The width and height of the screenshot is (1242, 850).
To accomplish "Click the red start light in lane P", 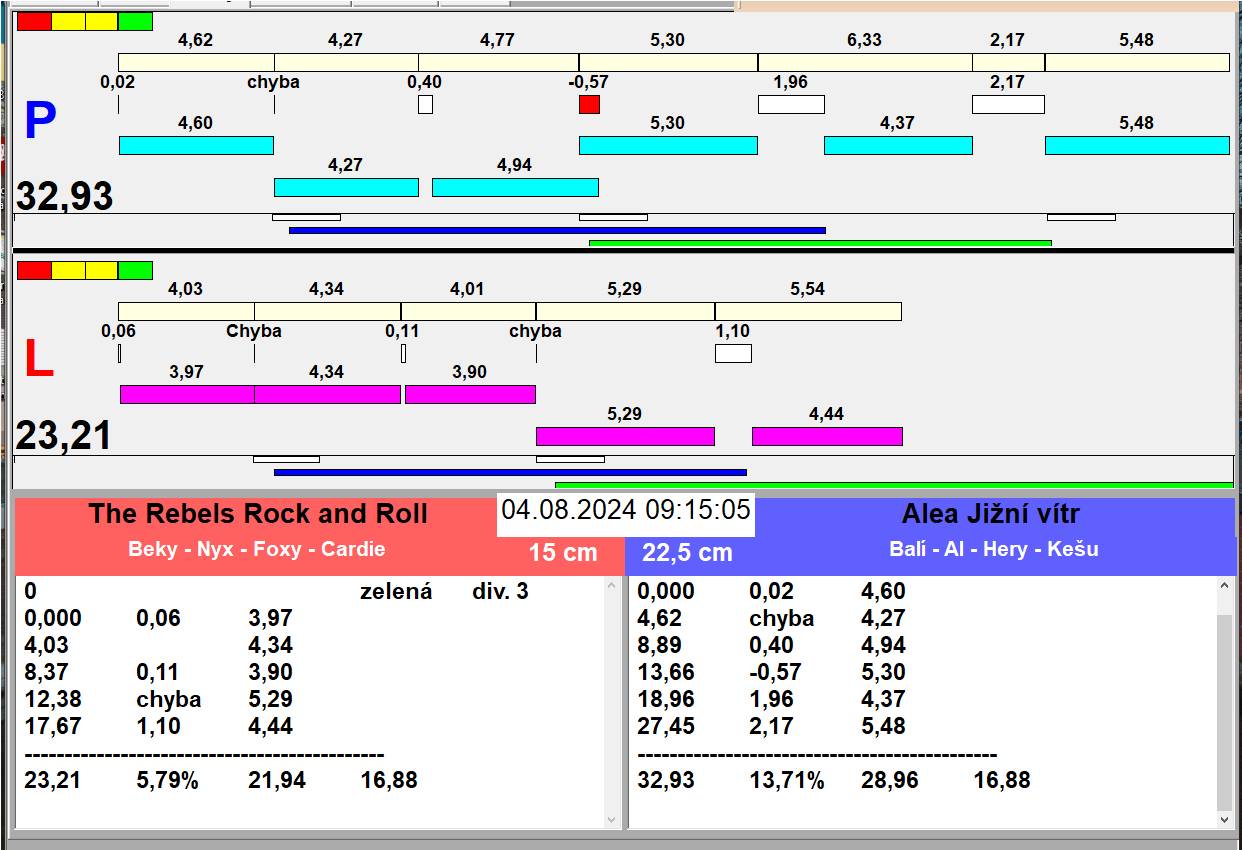I will tap(34, 21).
